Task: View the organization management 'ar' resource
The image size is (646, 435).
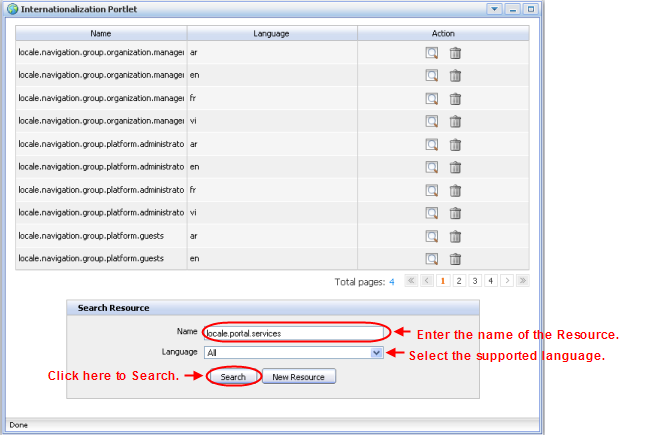Action: [x=432, y=53]
